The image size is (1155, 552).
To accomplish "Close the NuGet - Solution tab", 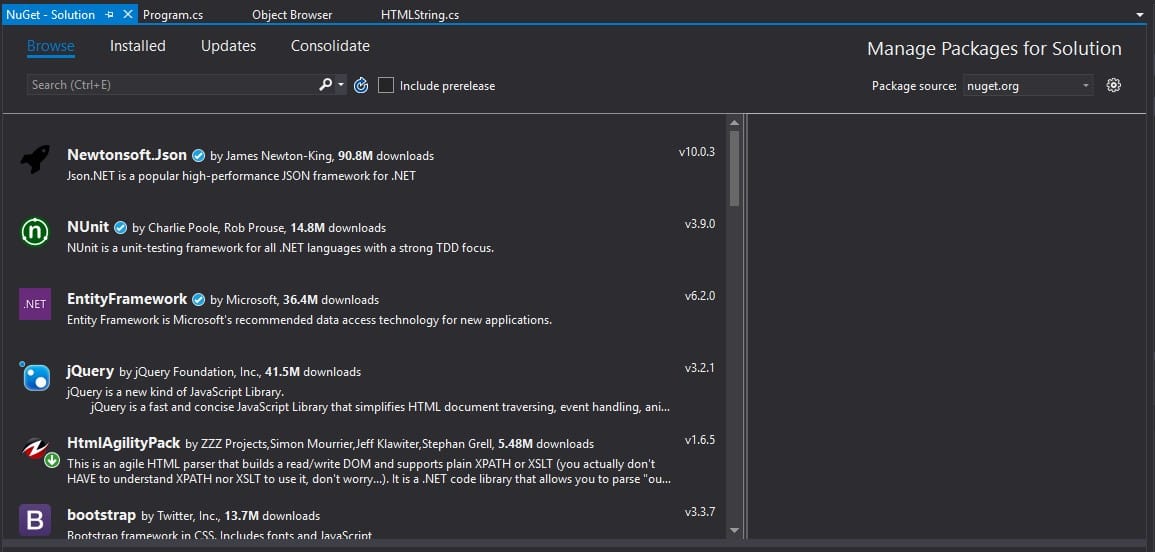I will pos(128,14).
